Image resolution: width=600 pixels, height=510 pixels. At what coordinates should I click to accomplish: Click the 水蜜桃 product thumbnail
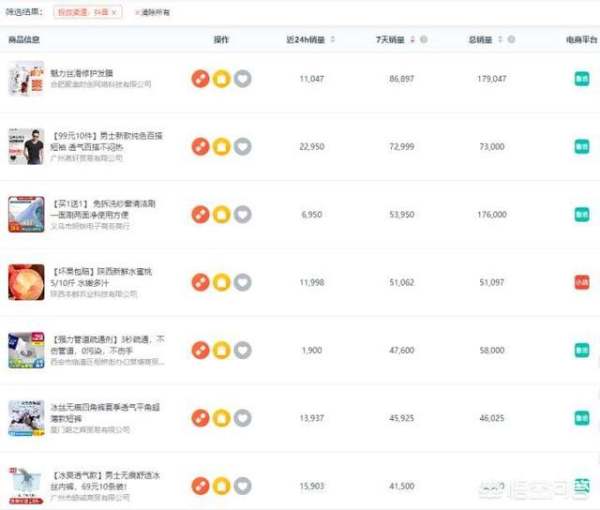(26, 282)
